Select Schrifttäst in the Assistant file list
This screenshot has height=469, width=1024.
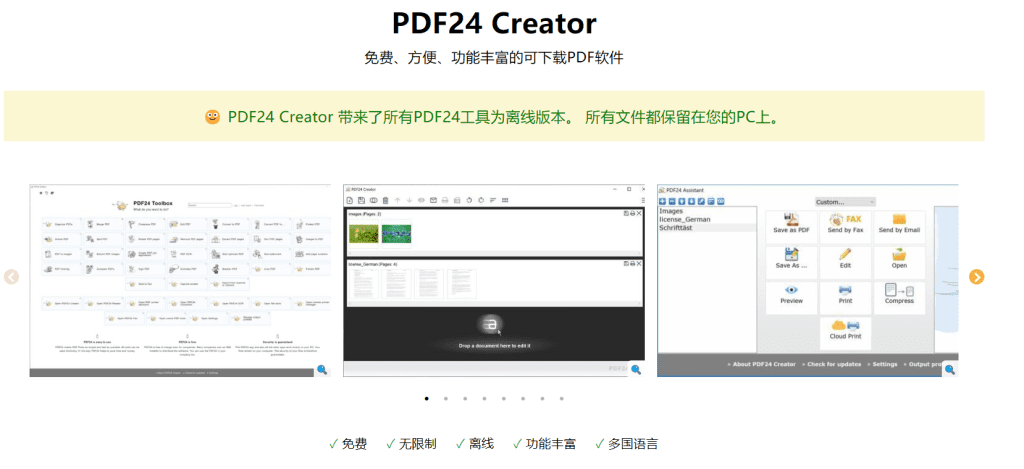click(708, 228)
